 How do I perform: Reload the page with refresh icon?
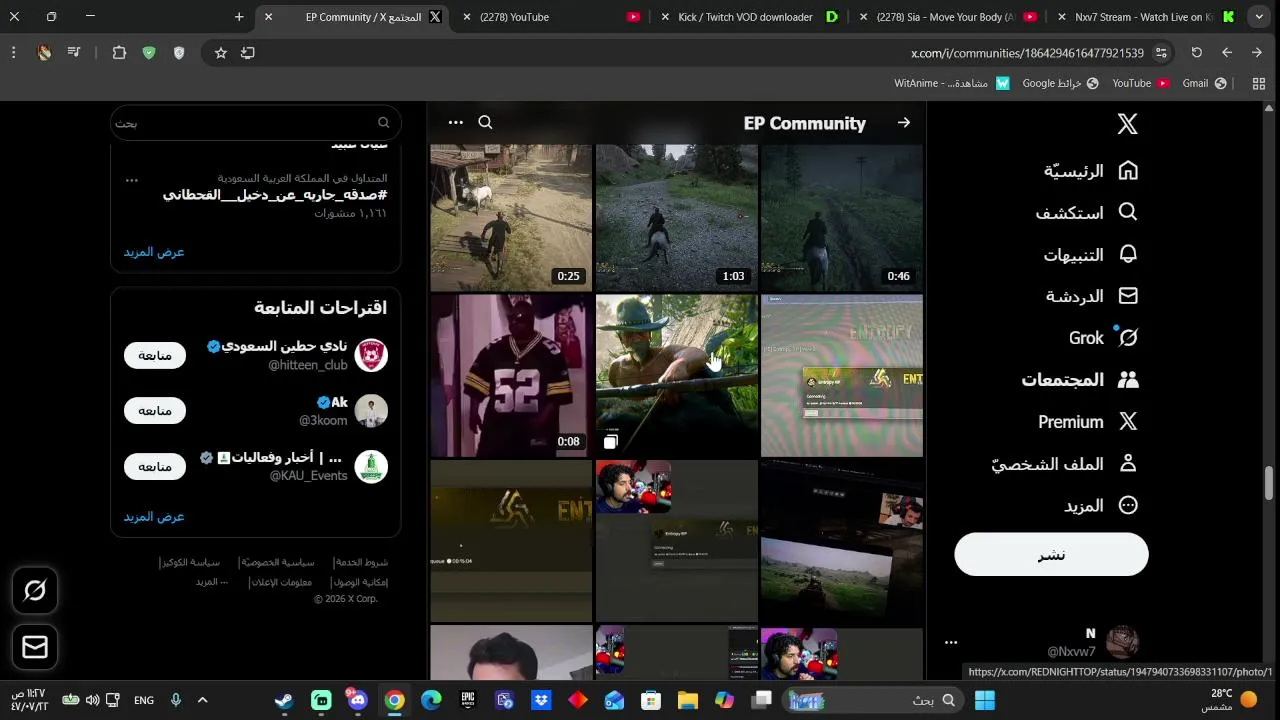coord(1196,52)
